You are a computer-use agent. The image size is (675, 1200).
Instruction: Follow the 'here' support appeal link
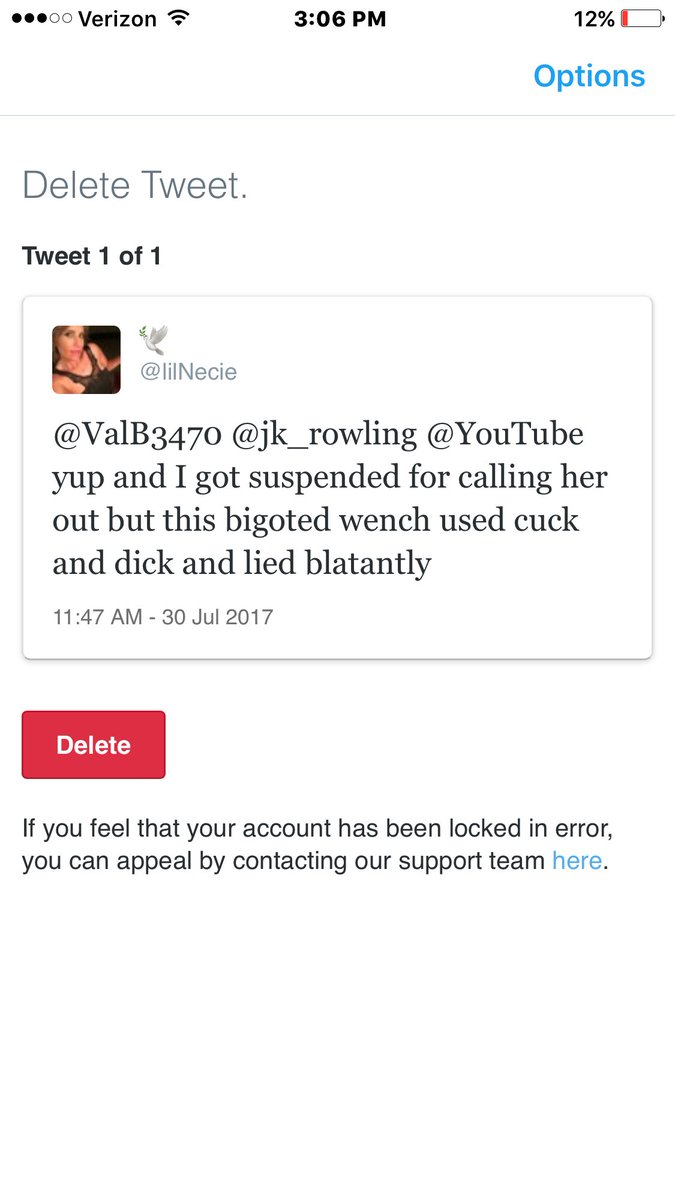point(577,860)
